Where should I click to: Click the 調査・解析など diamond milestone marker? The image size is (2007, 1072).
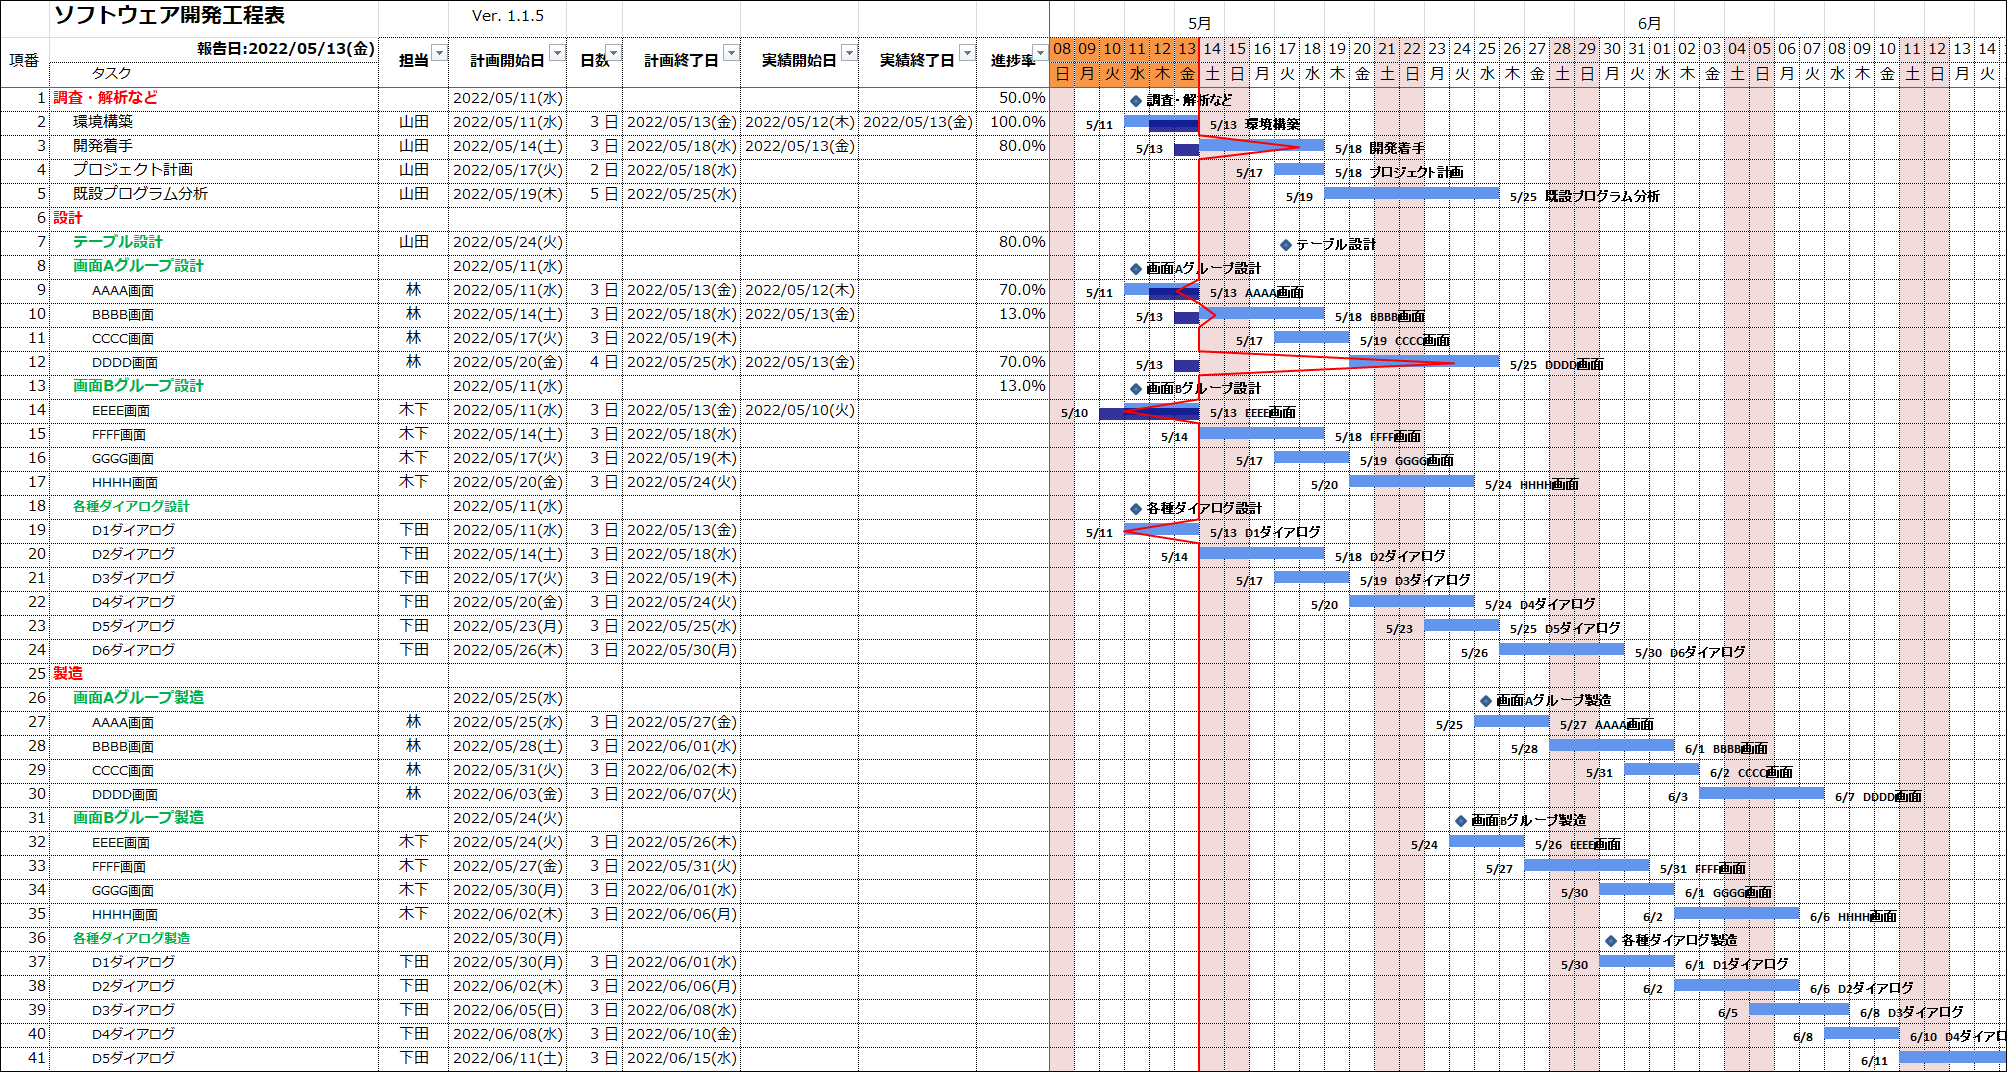(1136, 101)
